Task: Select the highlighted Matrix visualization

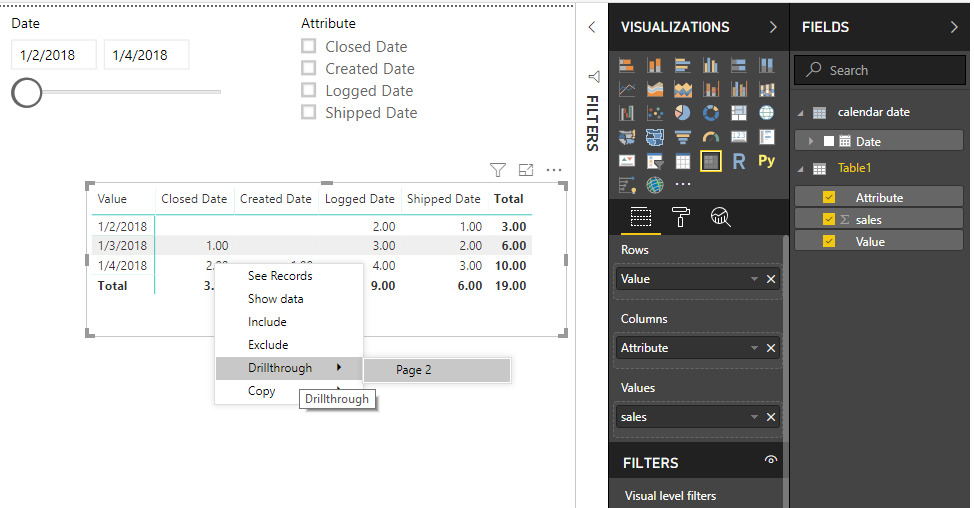Action: [711, 161]
